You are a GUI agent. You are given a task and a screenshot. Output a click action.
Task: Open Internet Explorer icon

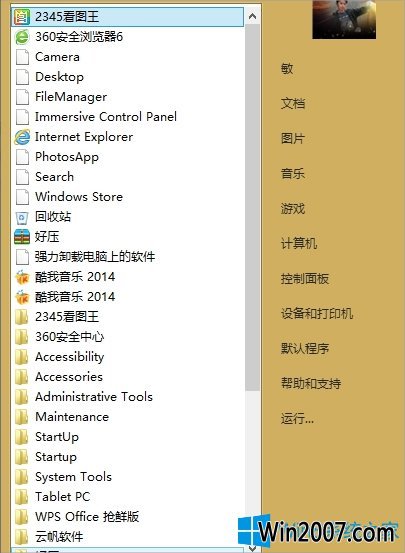click(x=22, y=137)
